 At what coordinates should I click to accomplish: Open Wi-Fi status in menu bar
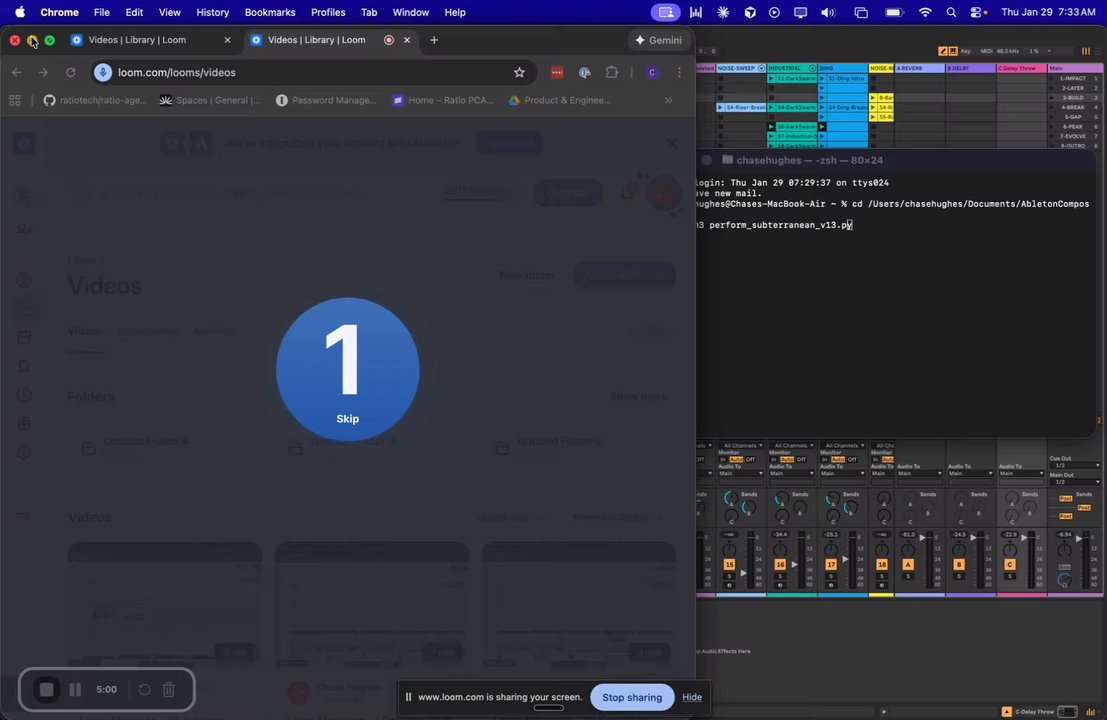pyautogui.click(x=925, y=12)
